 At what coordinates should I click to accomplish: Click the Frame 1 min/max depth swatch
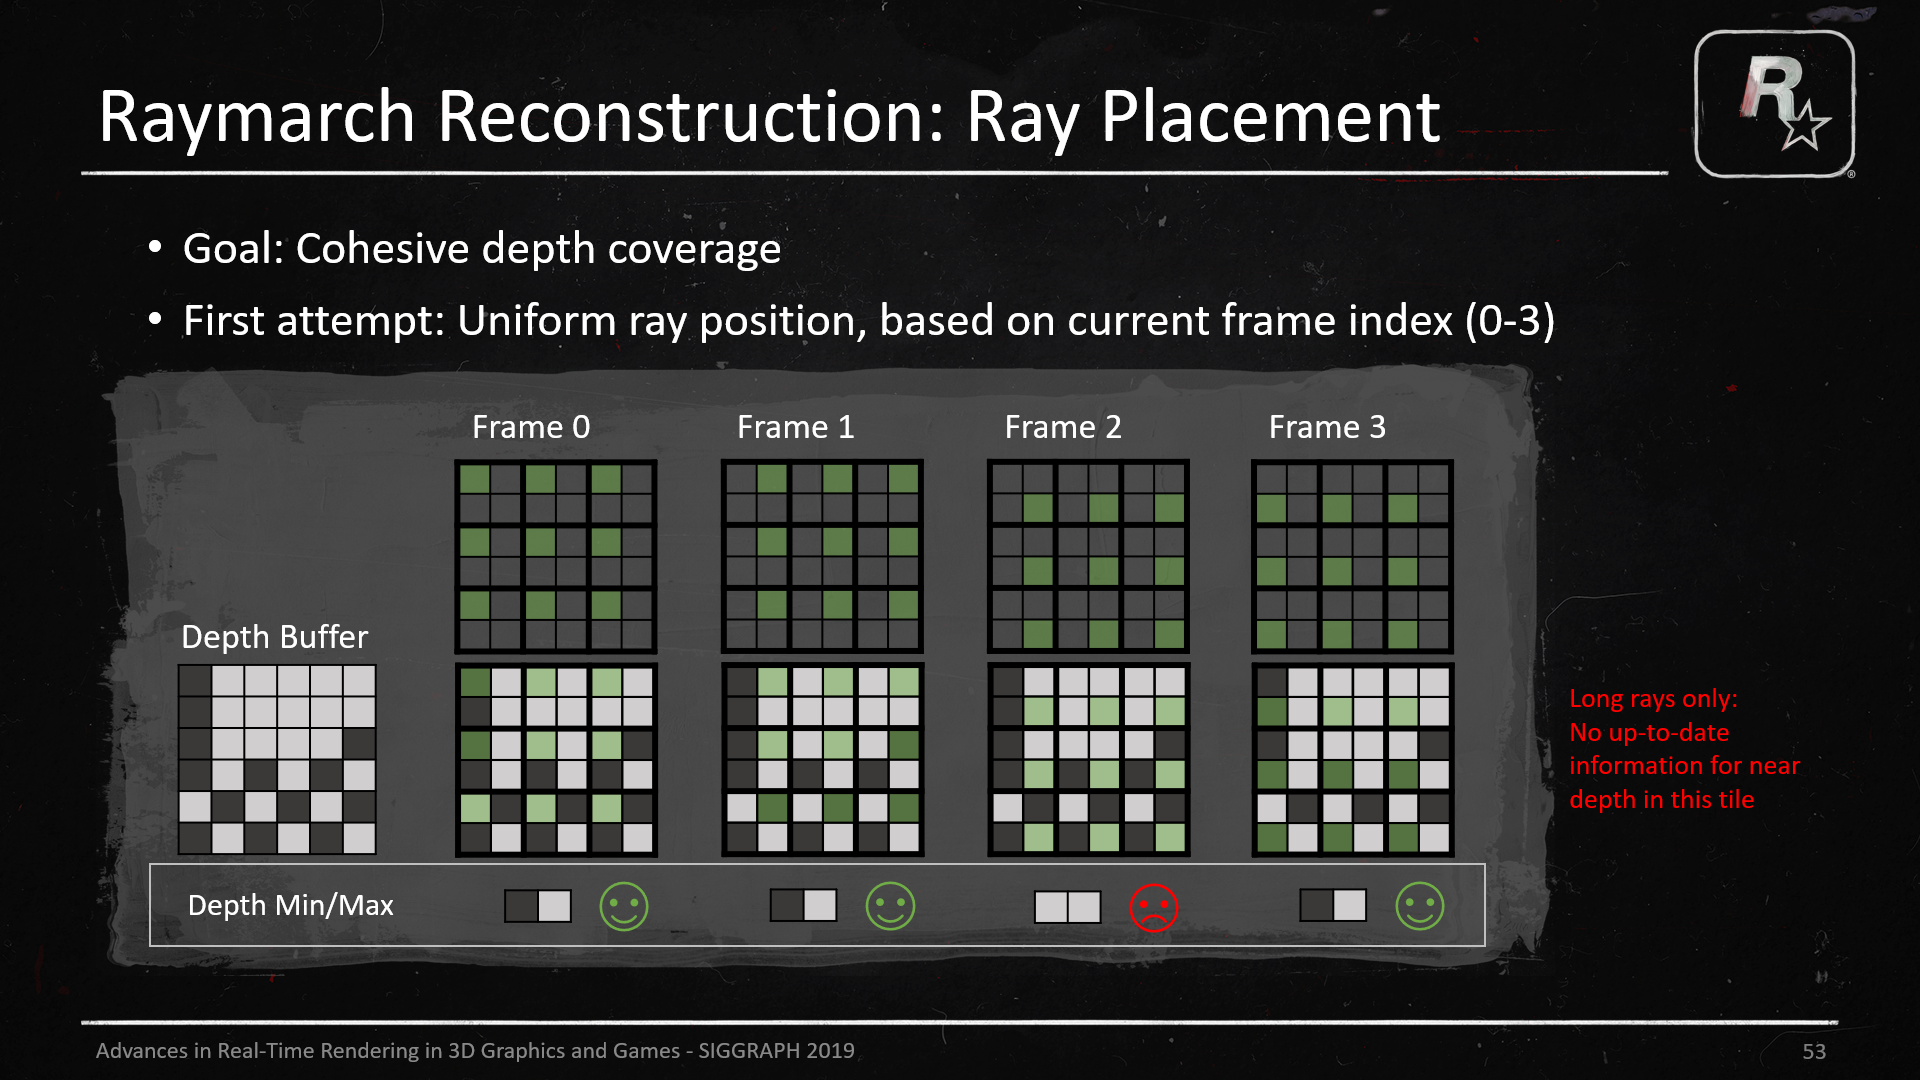803,906
